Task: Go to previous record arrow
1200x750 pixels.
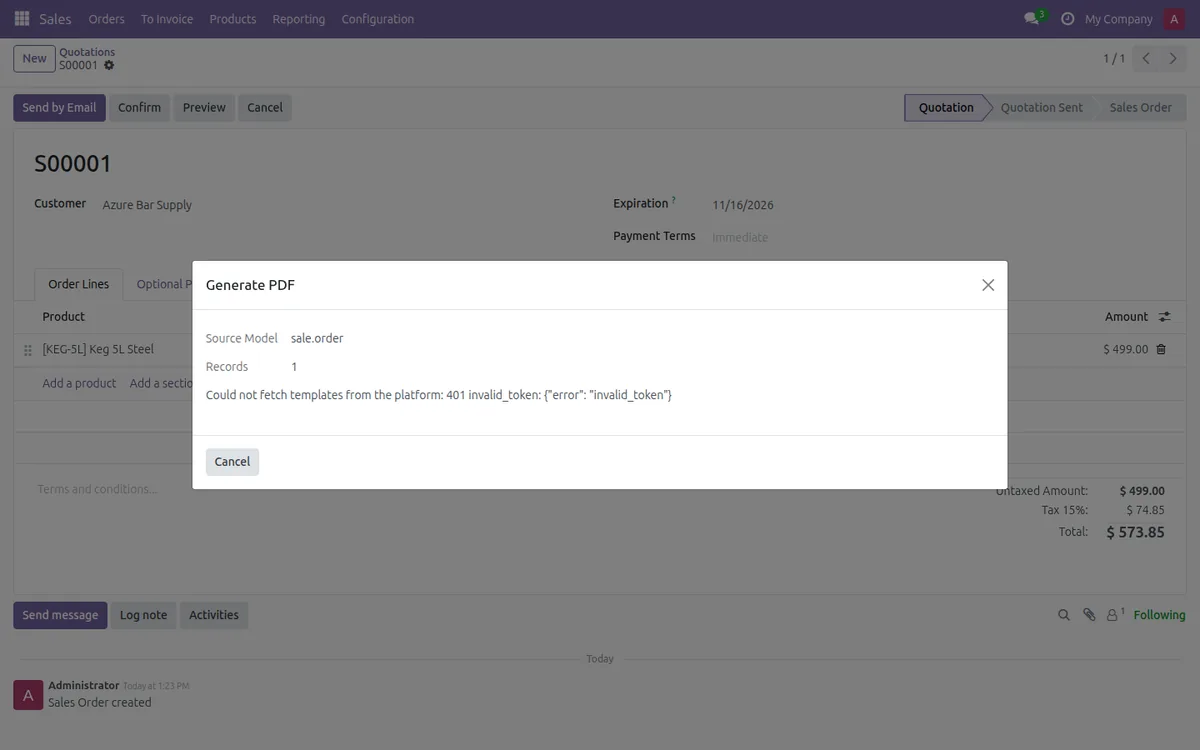Action: point(1146,58)
